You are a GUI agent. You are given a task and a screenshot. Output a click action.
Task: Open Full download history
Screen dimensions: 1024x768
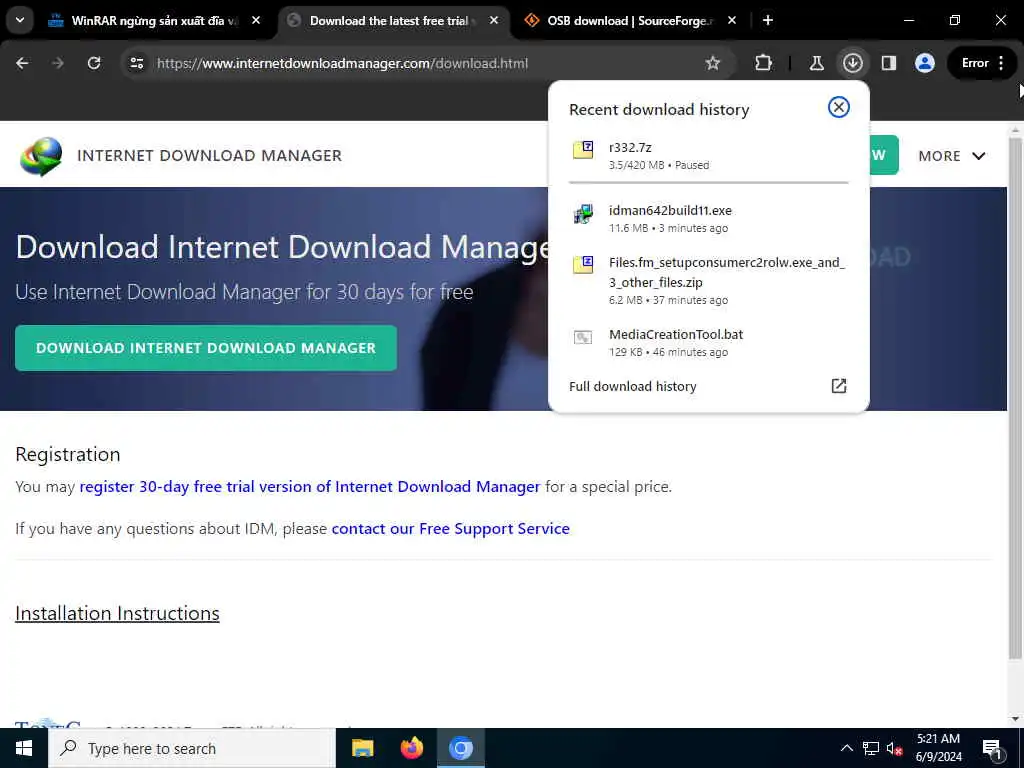pos(709,386)
